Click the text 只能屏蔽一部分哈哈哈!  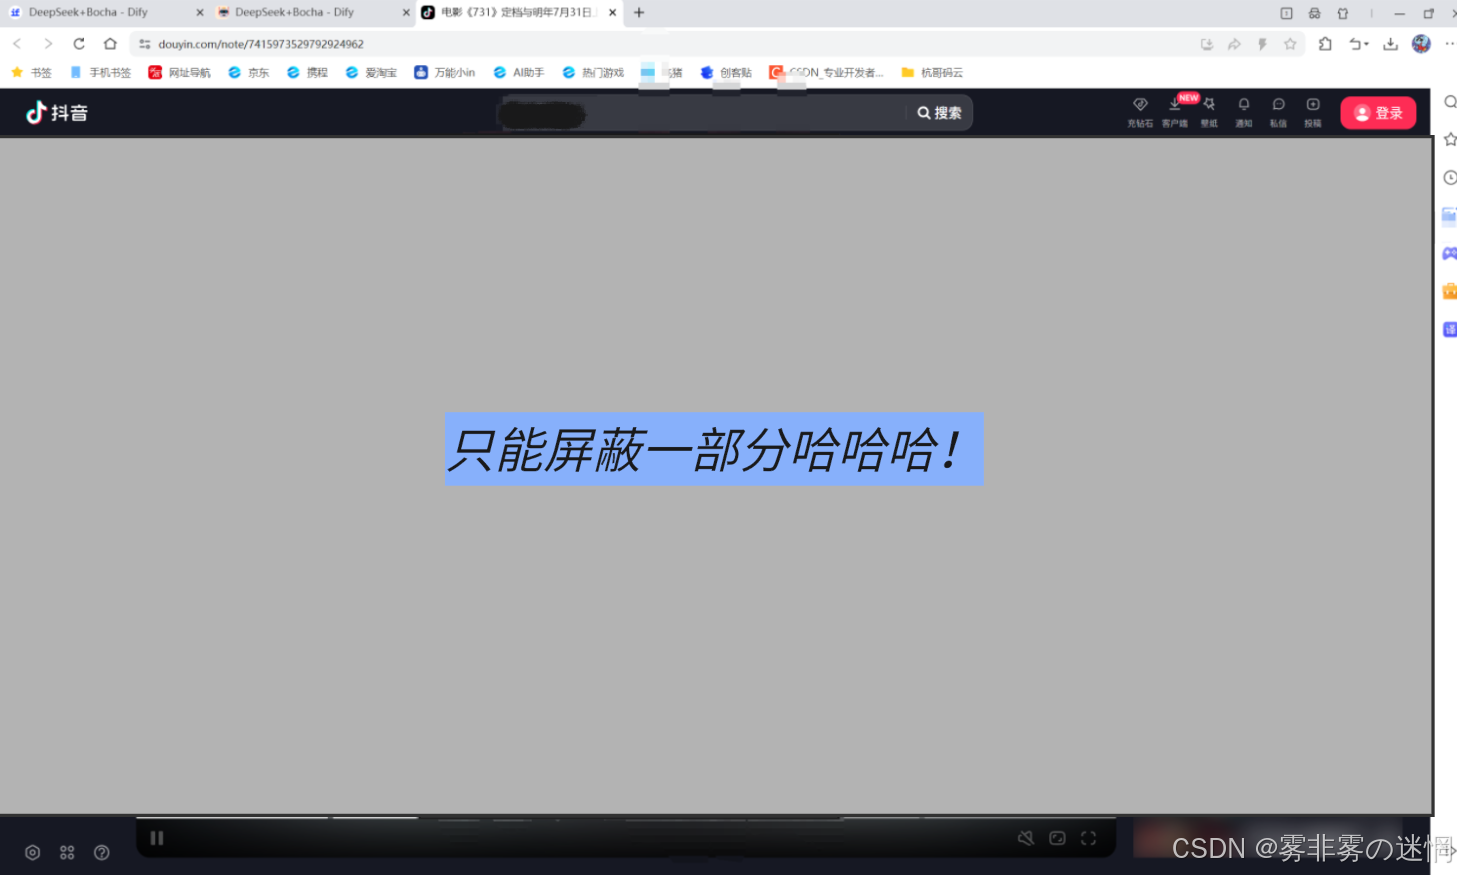[x=704, y=450]
